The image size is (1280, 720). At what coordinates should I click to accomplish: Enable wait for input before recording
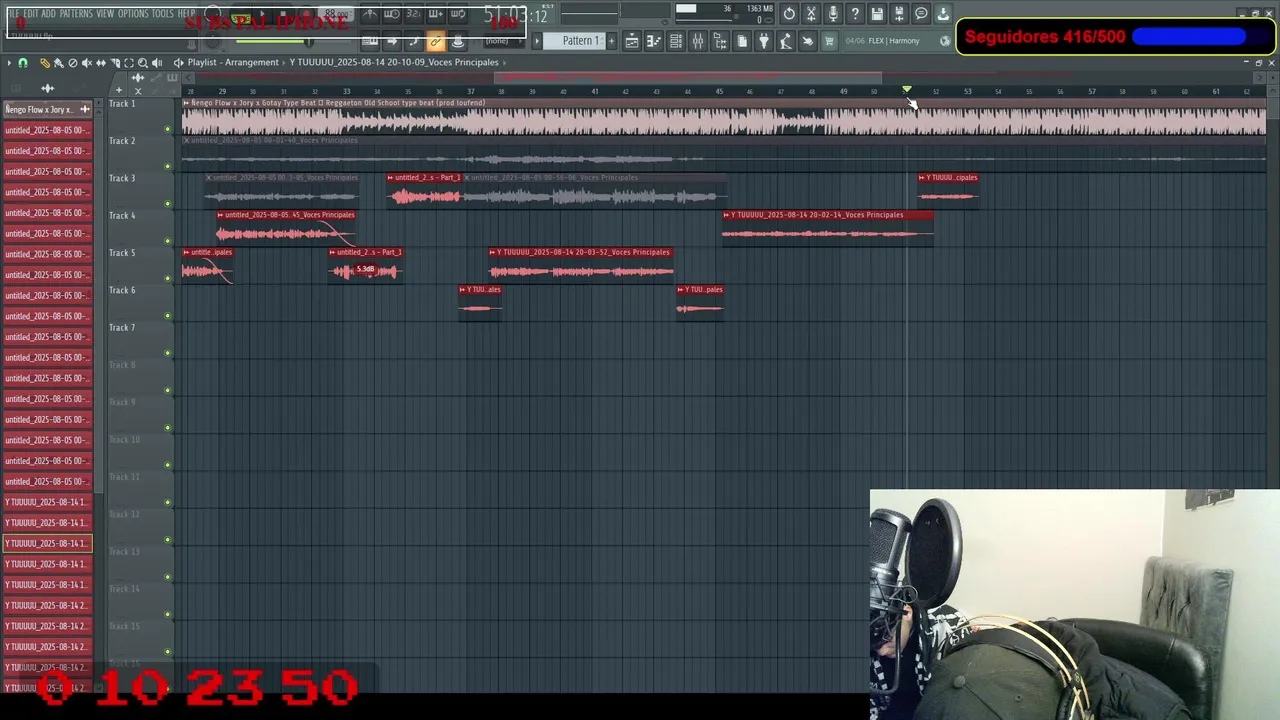[x=392, y=14]
